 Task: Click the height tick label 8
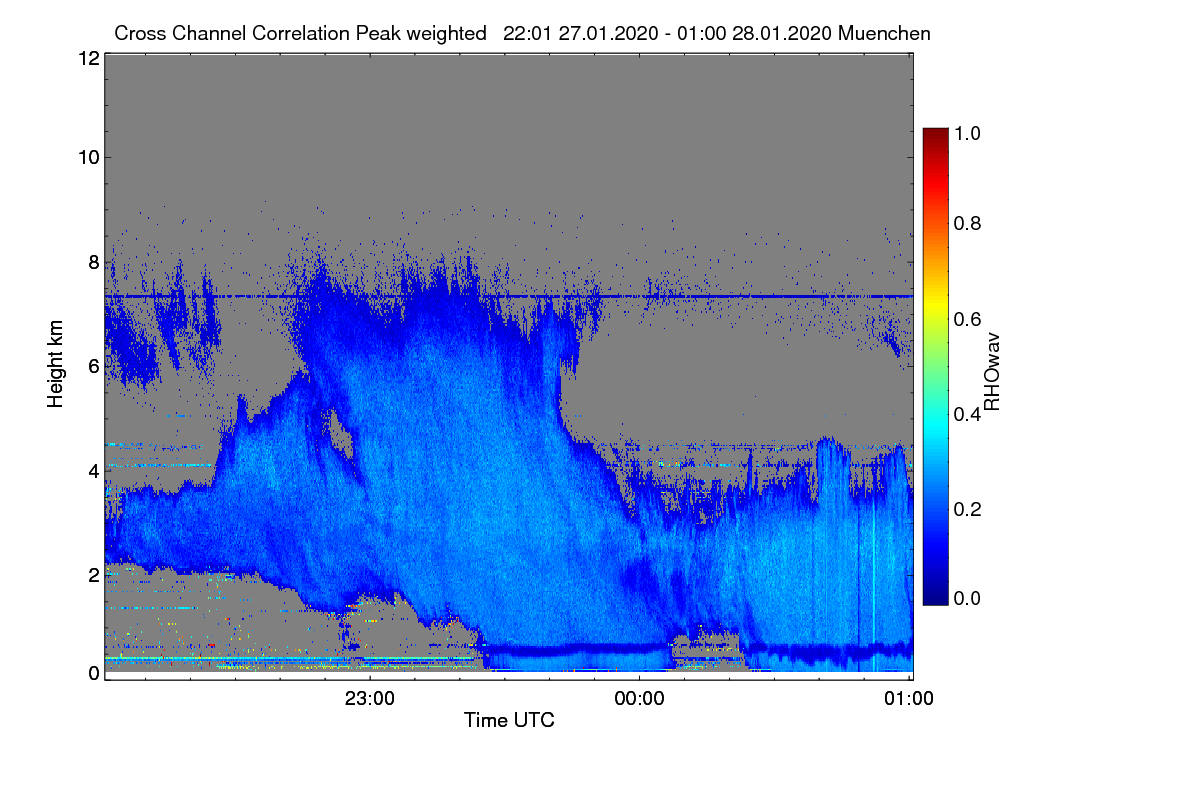tap(92, 262)
